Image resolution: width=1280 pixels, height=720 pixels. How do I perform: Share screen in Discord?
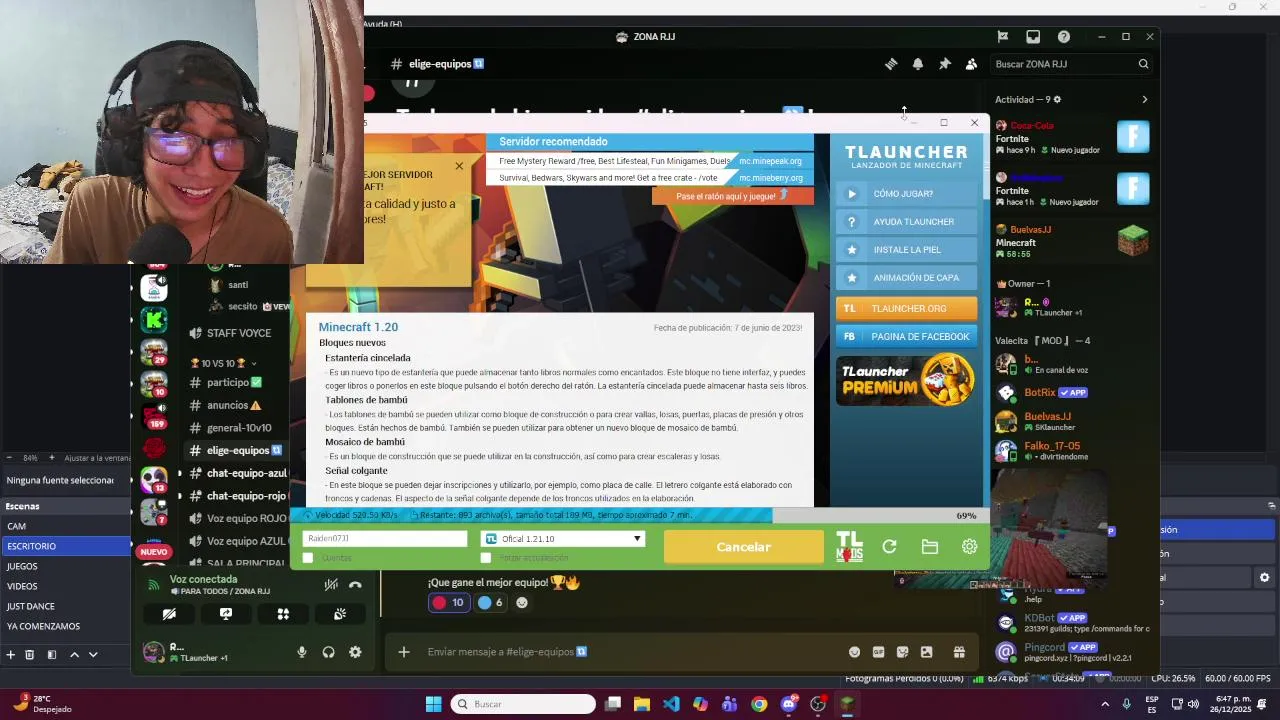coord(226,614)
